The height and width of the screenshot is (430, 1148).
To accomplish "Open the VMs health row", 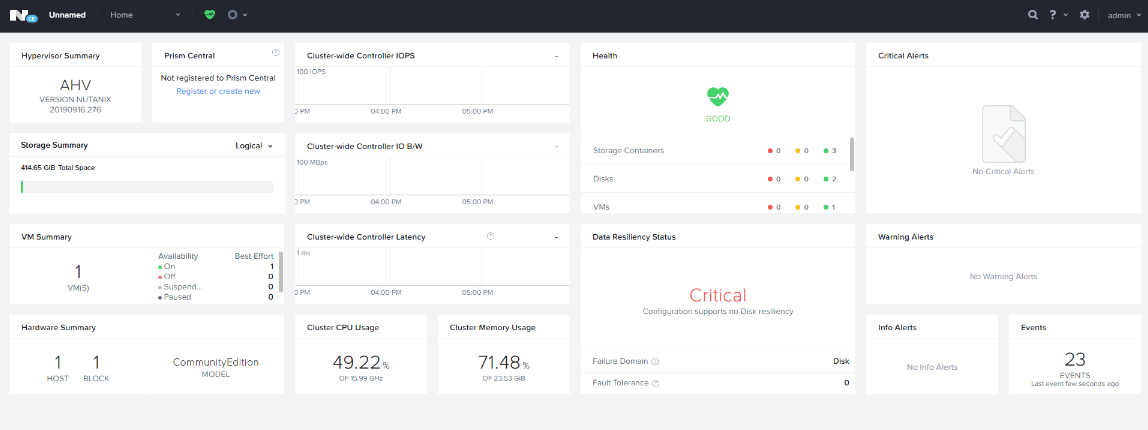I will [x=714, y=205].
